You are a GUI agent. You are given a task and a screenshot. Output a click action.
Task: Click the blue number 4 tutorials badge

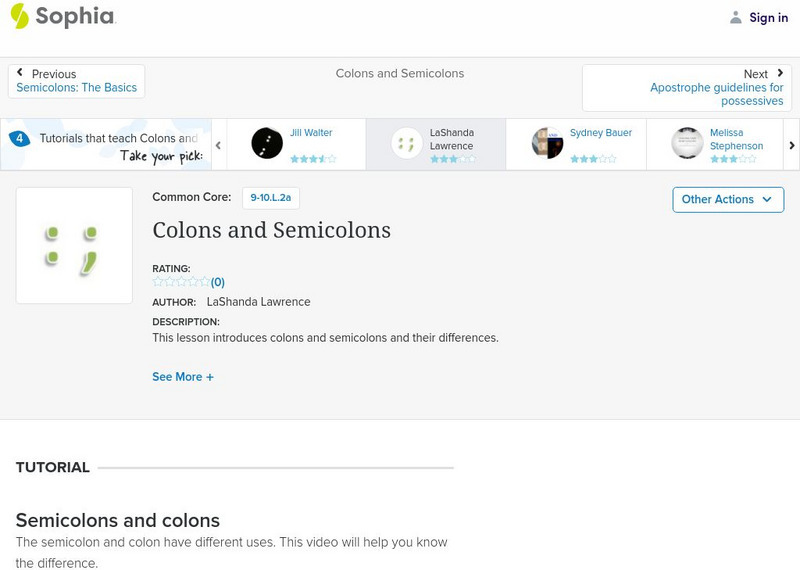[19, 139]
